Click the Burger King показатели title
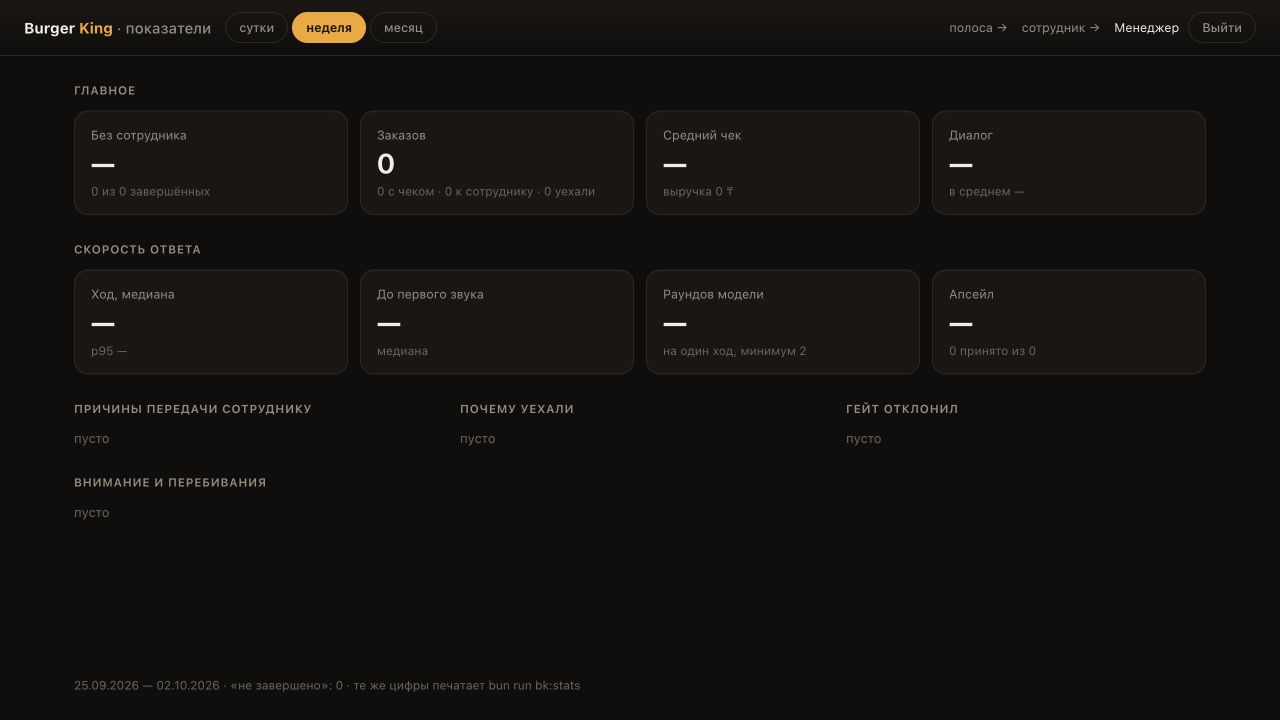The image size is (1280, 720). tap(117, 28)
